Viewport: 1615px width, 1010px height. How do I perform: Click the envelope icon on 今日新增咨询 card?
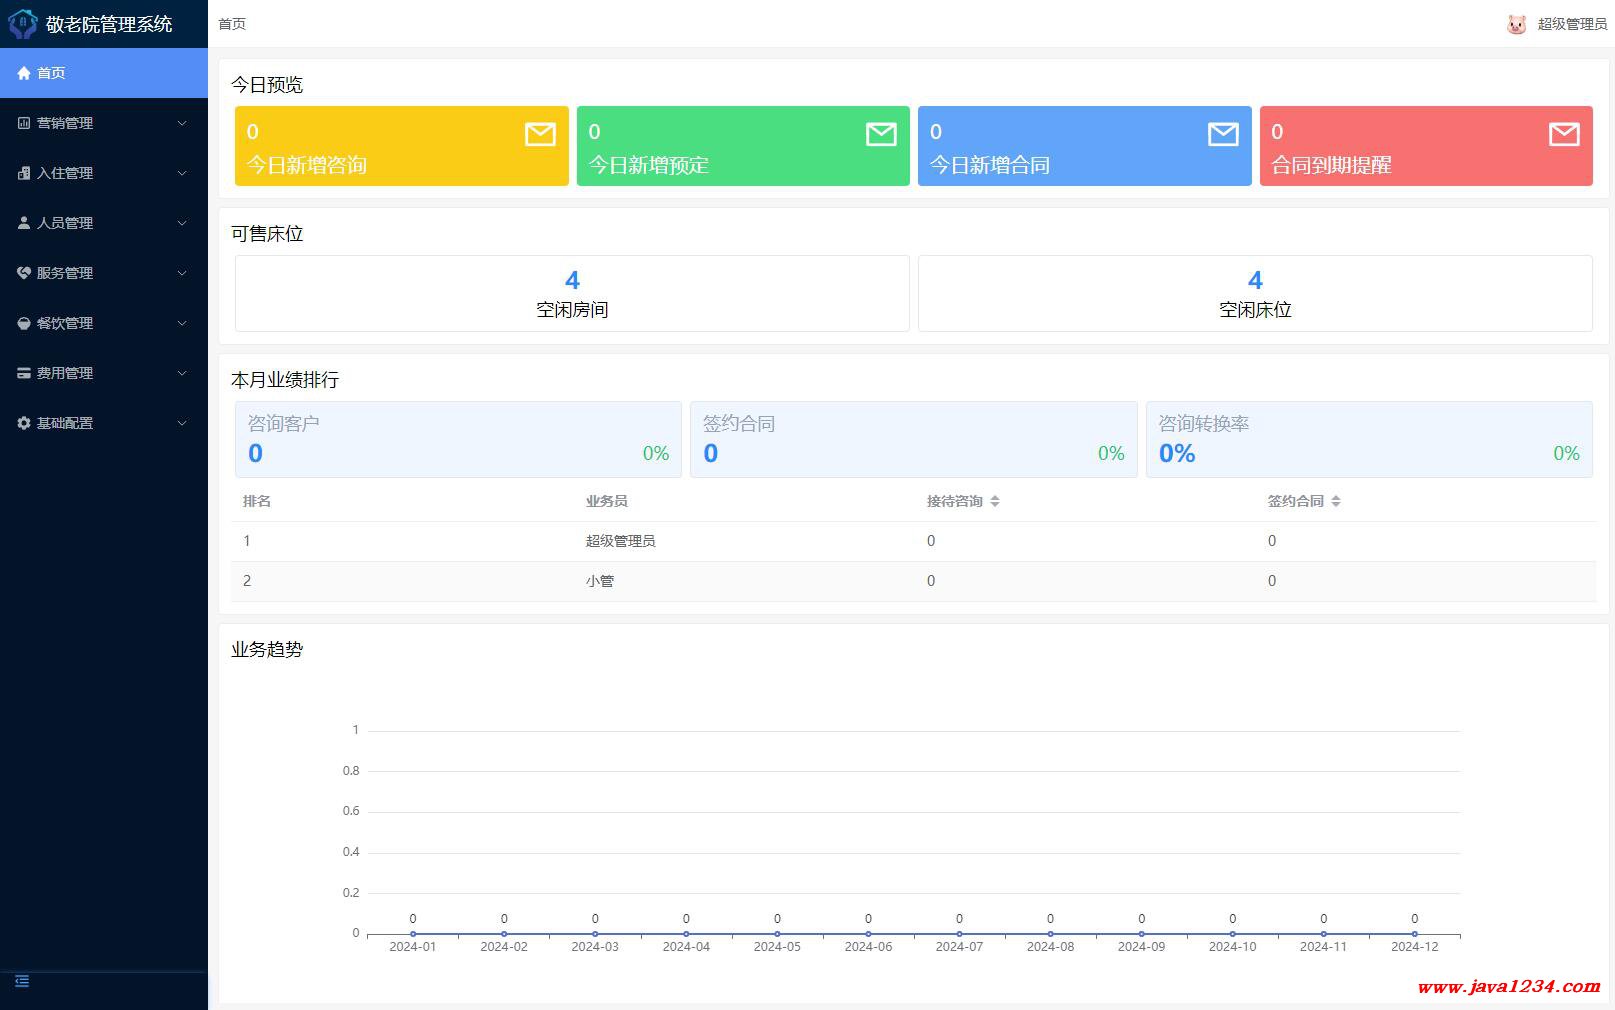(x=540, y=134)
